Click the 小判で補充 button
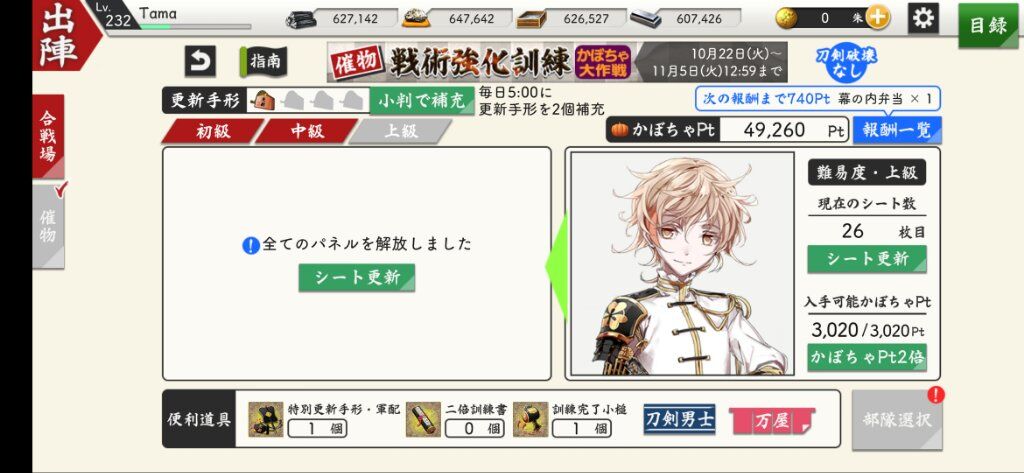This screenshot has width=1024, height=473. [422, 101]
